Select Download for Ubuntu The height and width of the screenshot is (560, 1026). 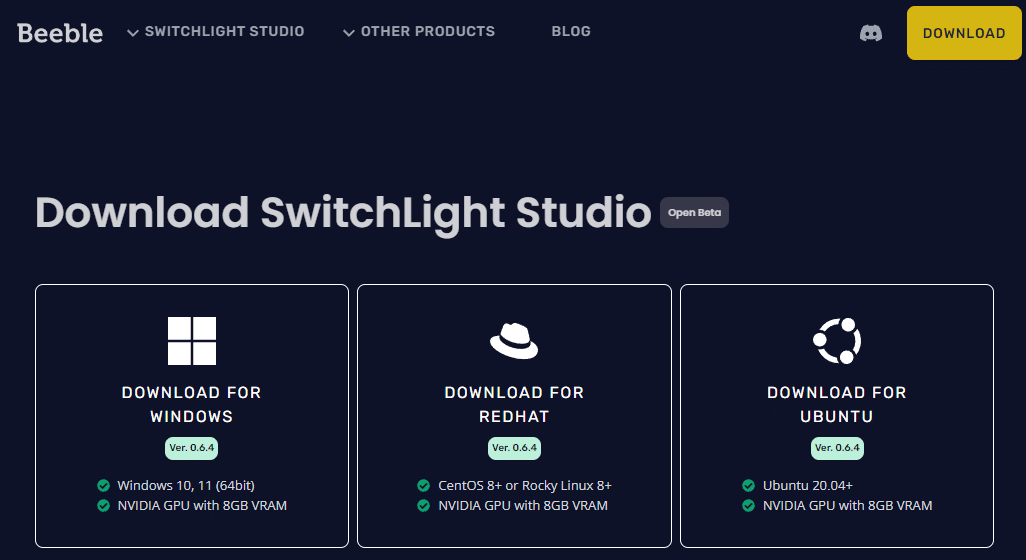[x=836, y=404]
